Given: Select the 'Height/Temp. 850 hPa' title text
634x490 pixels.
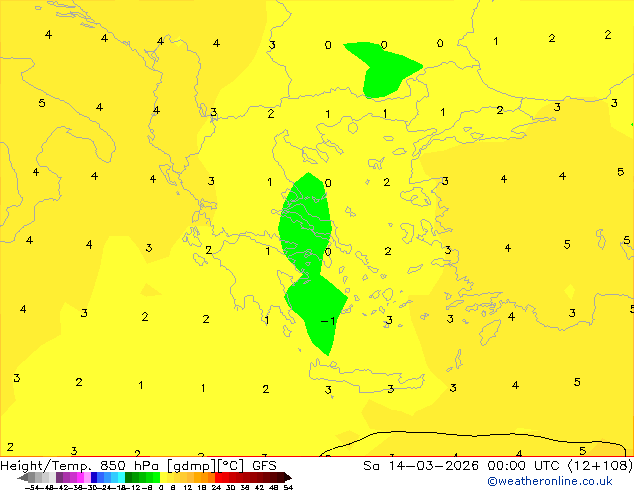Looking at the screenshot, I should [x=79, y=466].
